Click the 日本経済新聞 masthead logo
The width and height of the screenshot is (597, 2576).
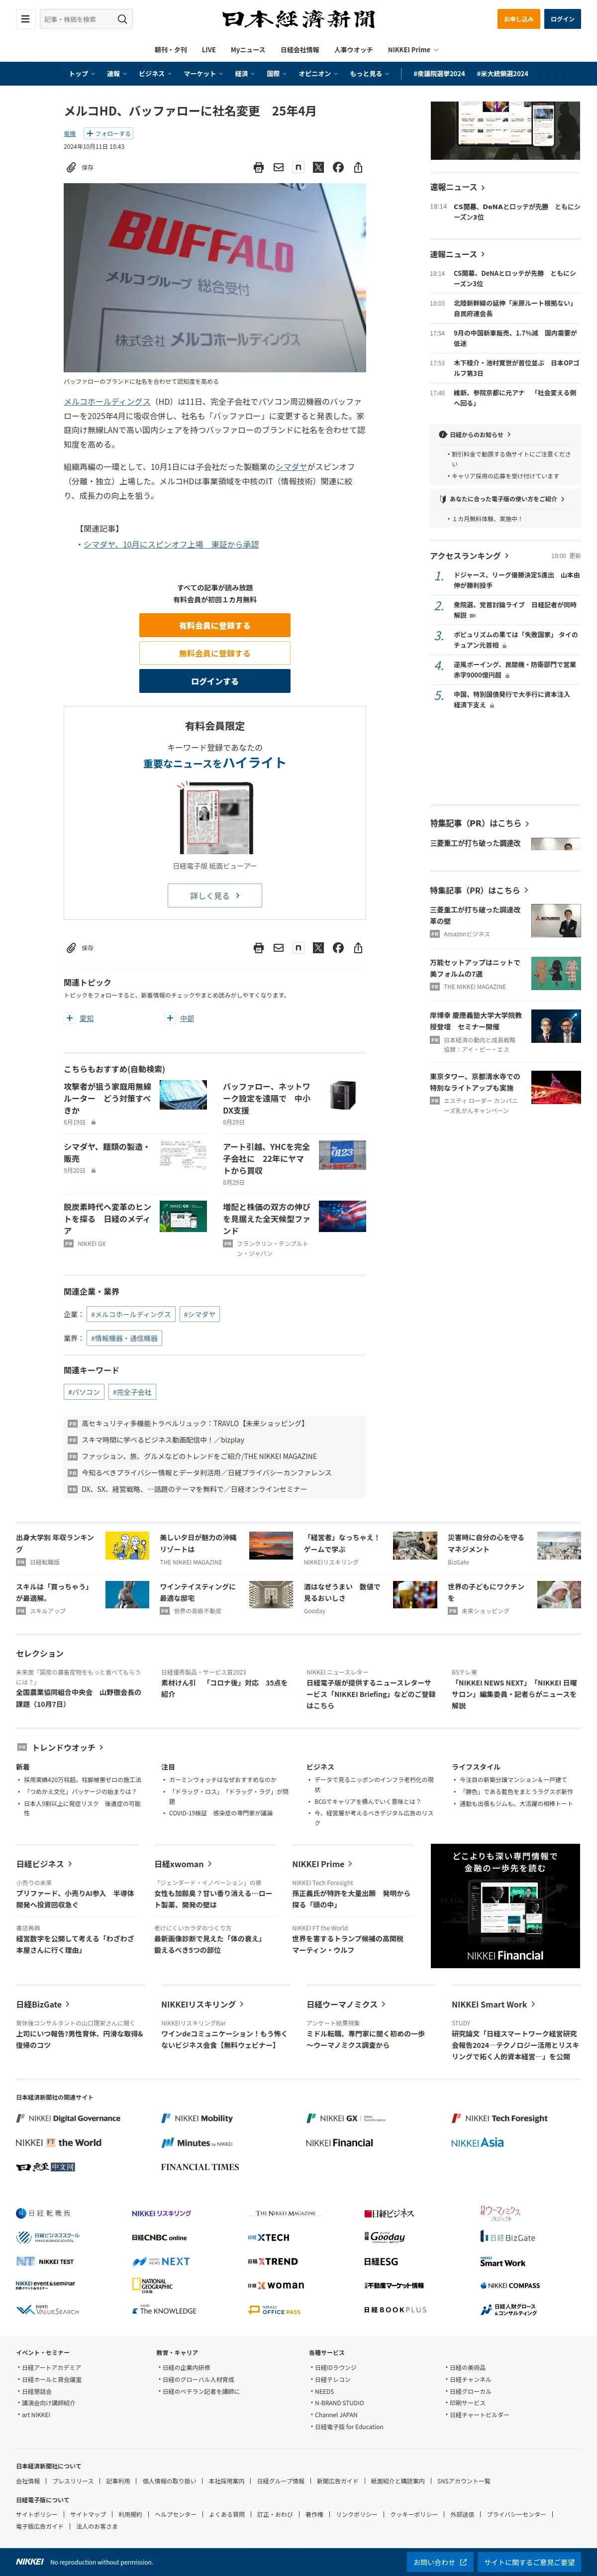[298, 19]
